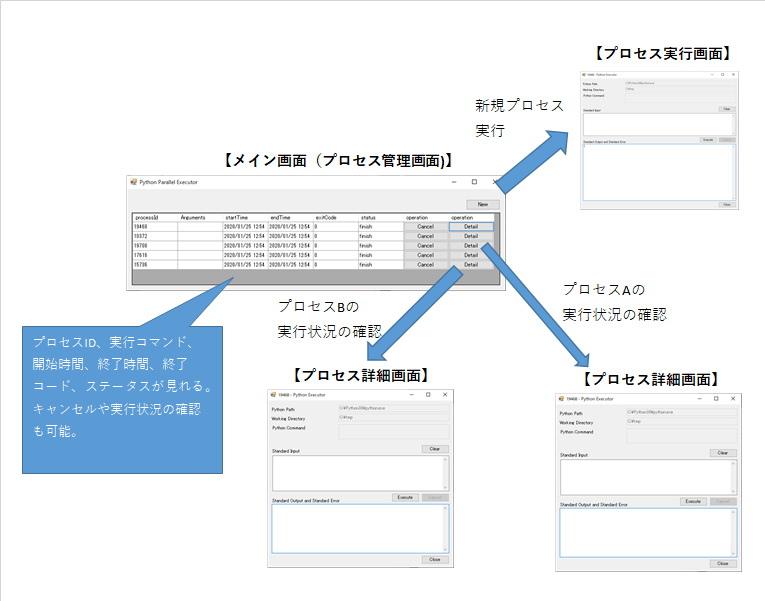Select the cell showing process ID 19708
The height and width of the screenshot is (601, 765).
(x=155, y=245)
